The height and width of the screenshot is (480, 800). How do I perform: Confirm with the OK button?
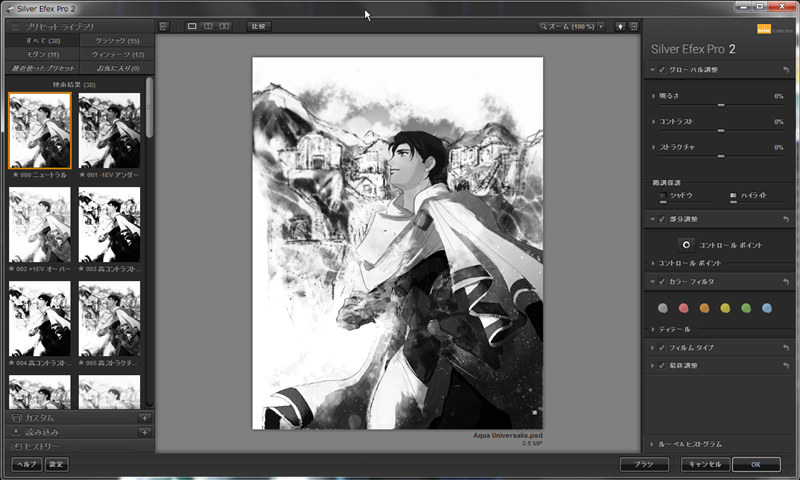click(756, 464)
